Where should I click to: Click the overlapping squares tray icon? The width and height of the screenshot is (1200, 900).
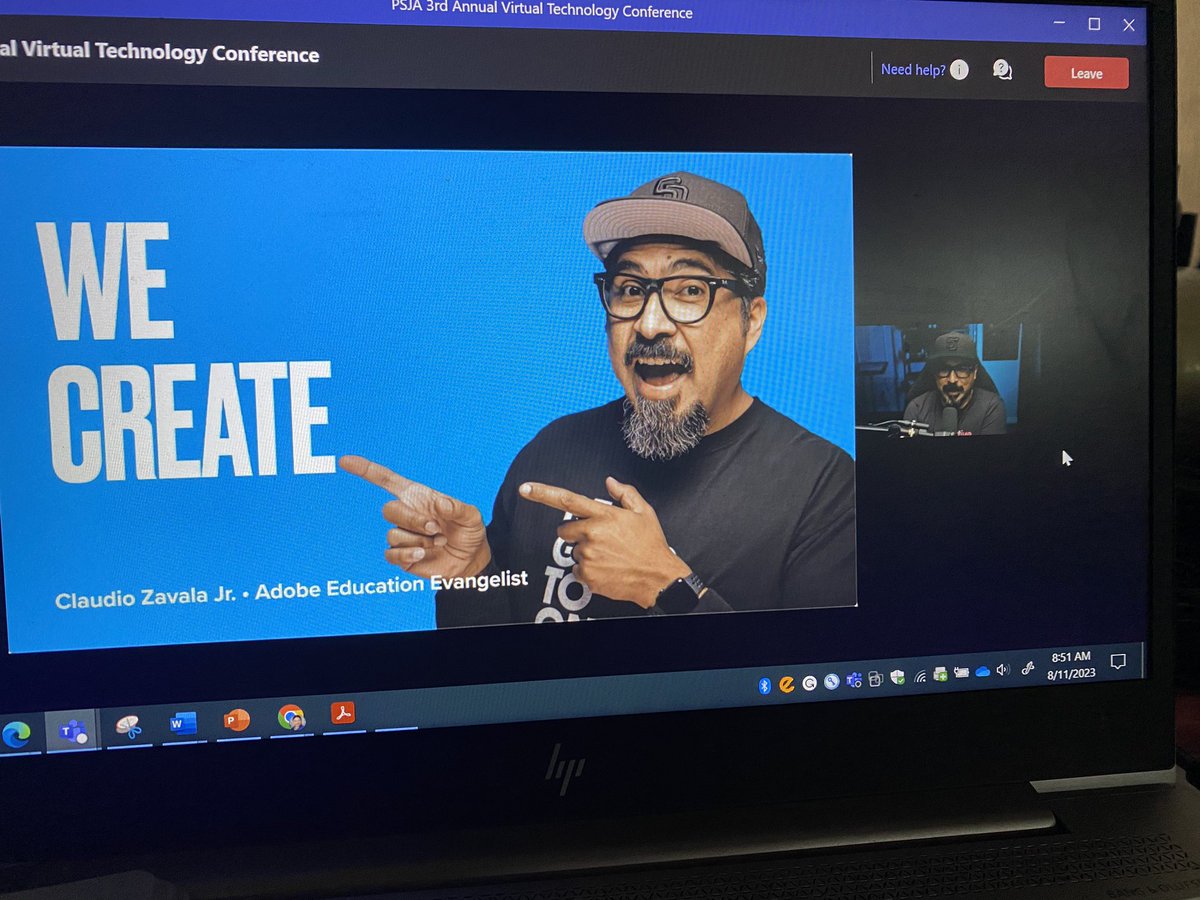pyautogui.click(x=876, y=679)
